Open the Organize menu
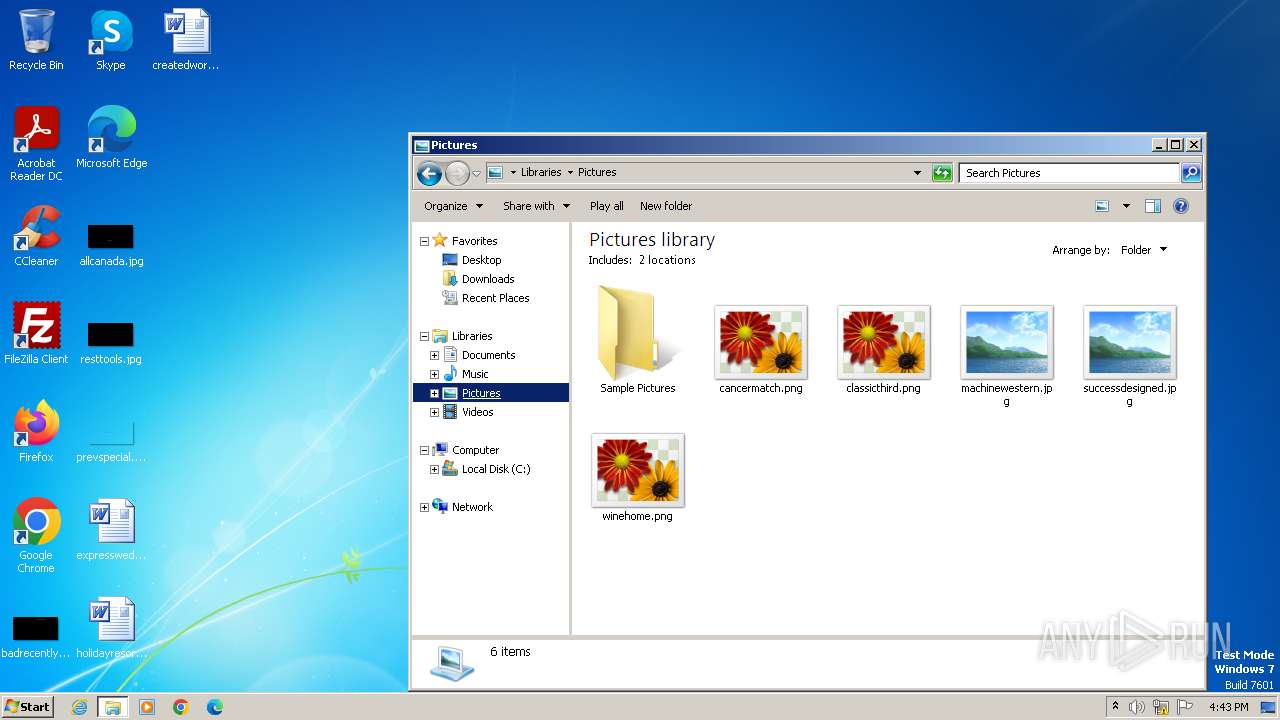This screenshot has height=720, width=1280. [453, 206]
